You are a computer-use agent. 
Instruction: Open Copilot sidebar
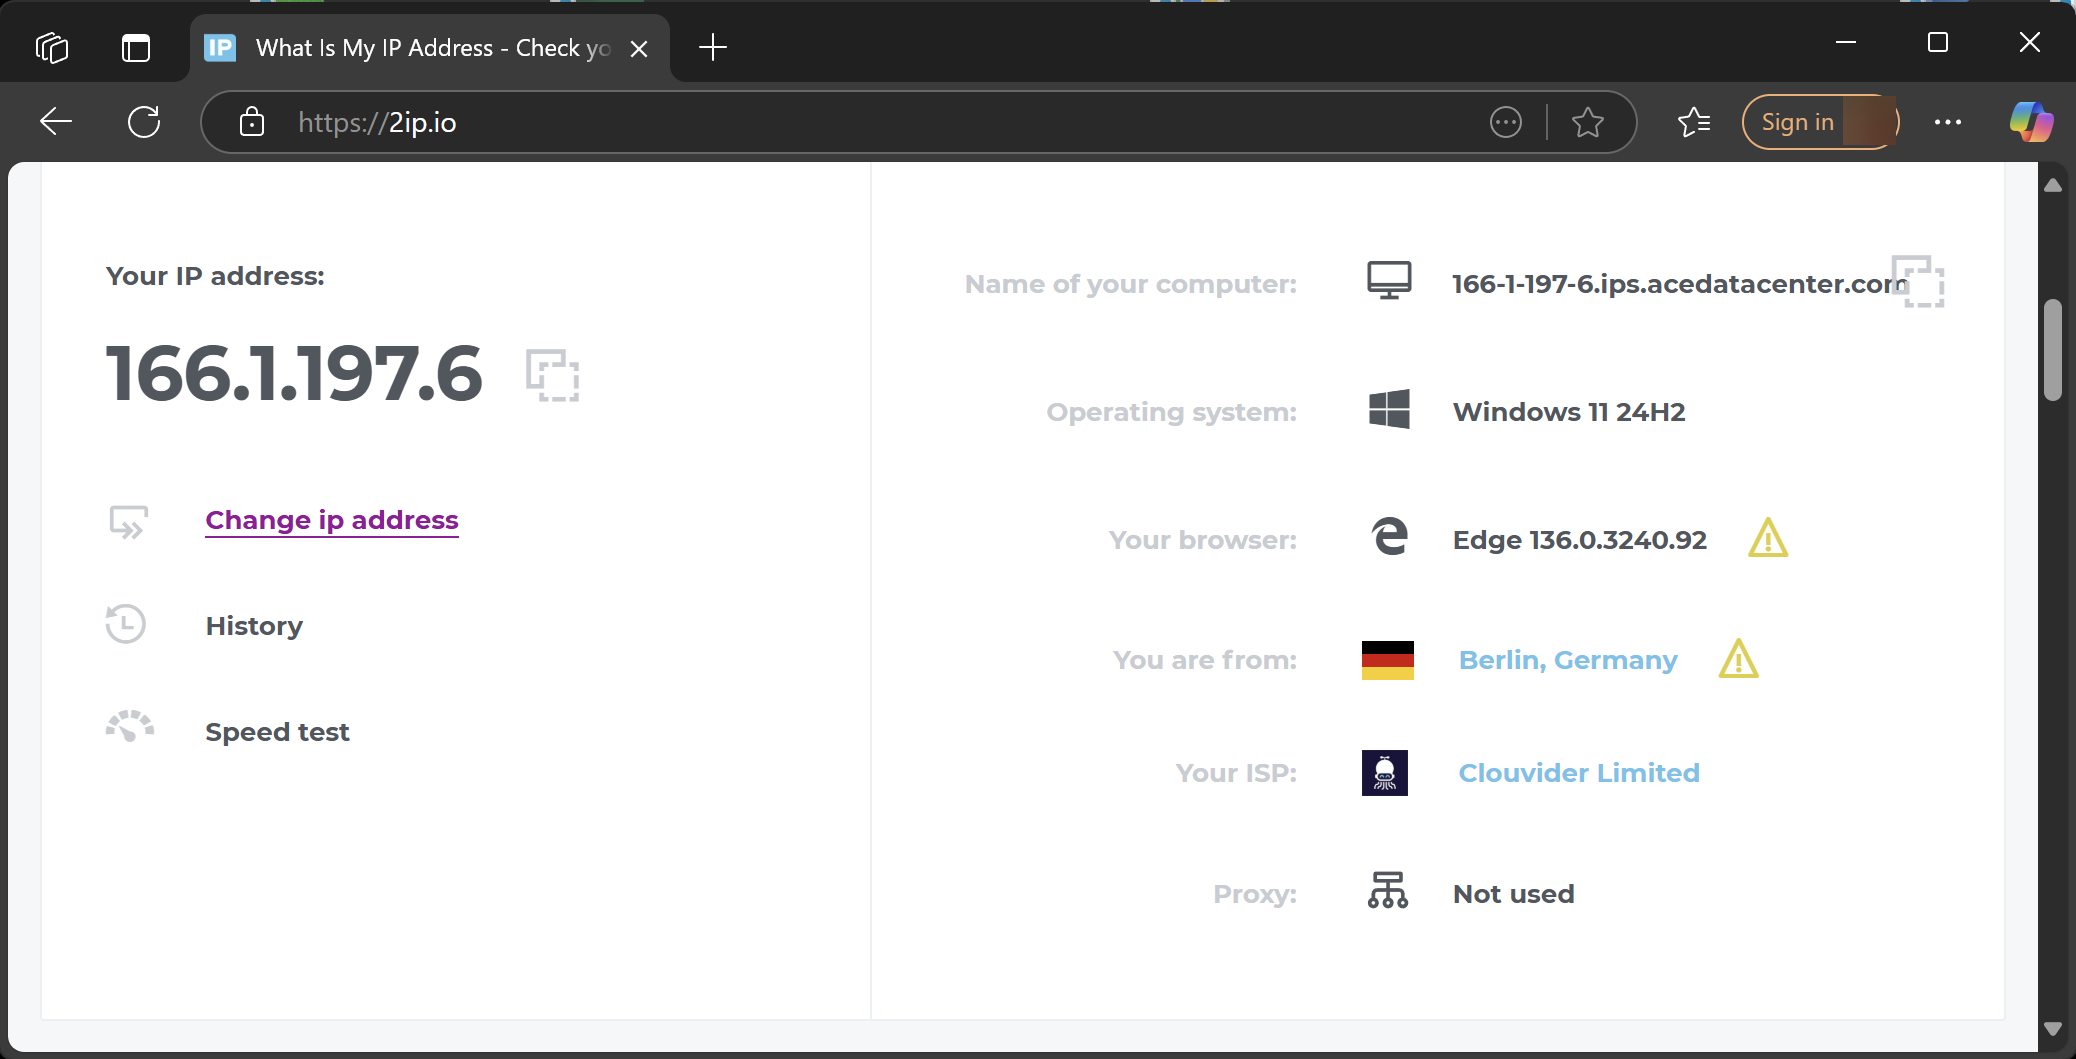tap(2032, 122)
